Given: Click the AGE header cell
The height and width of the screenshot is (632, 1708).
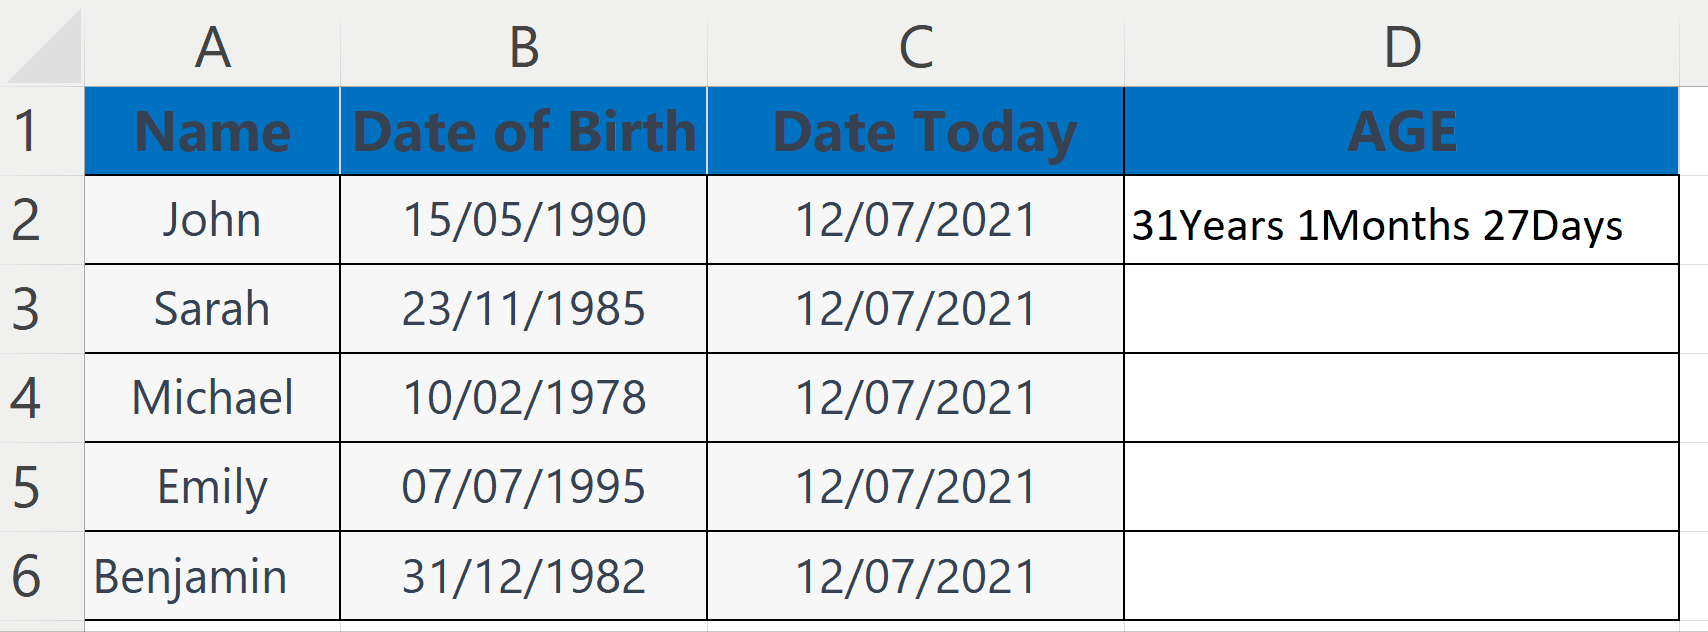Looking at the screenshot, I should pyautogui.click(x=1400, y=130).
